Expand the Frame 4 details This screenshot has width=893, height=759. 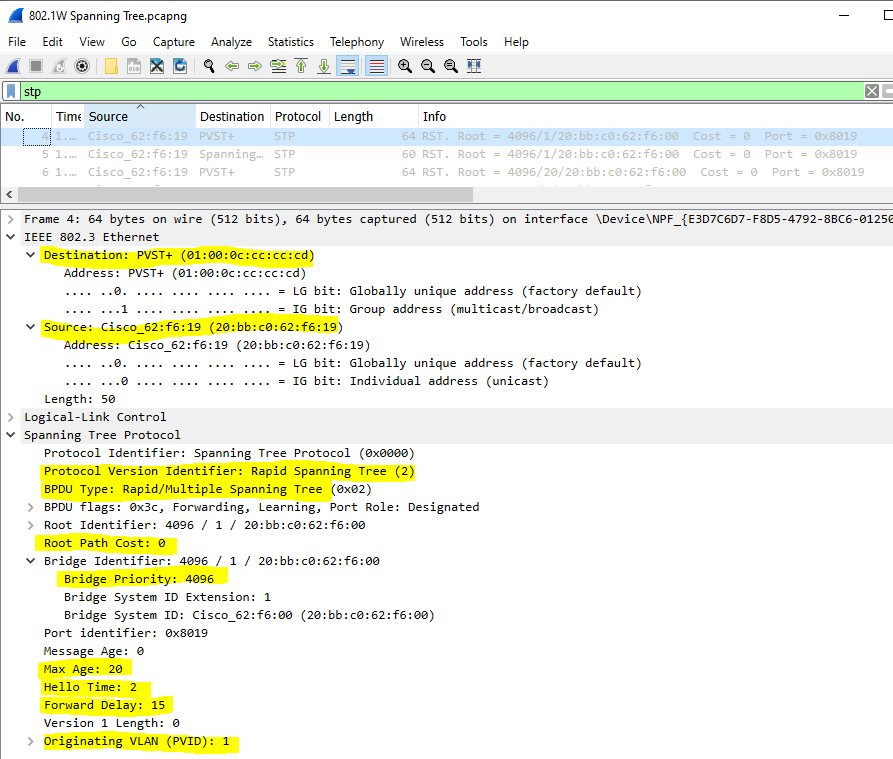pyautogui.click(x=10, y=219)
